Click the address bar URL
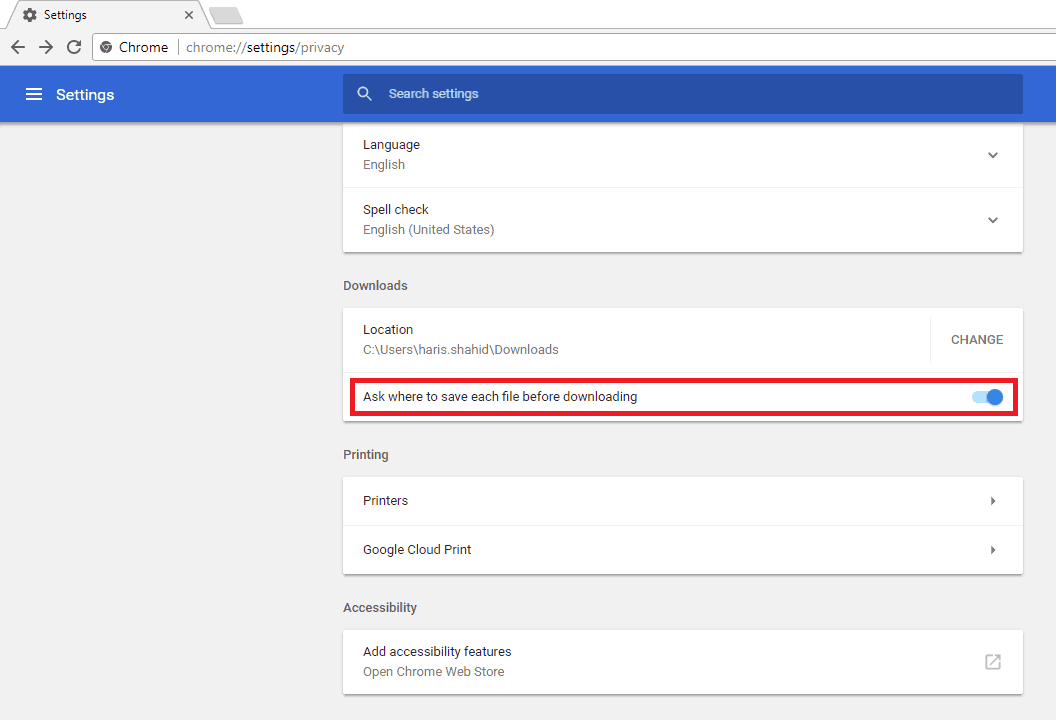The height and width of the screenshot is (720, 1056). click(264, 46)
